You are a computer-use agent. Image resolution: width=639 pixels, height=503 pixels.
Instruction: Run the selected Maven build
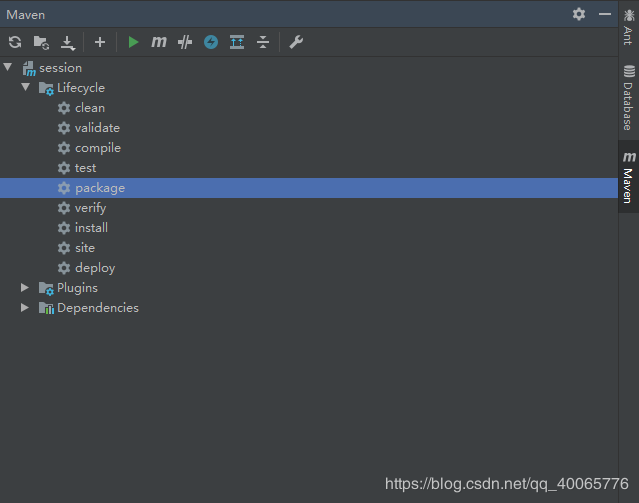pos(133,42)
